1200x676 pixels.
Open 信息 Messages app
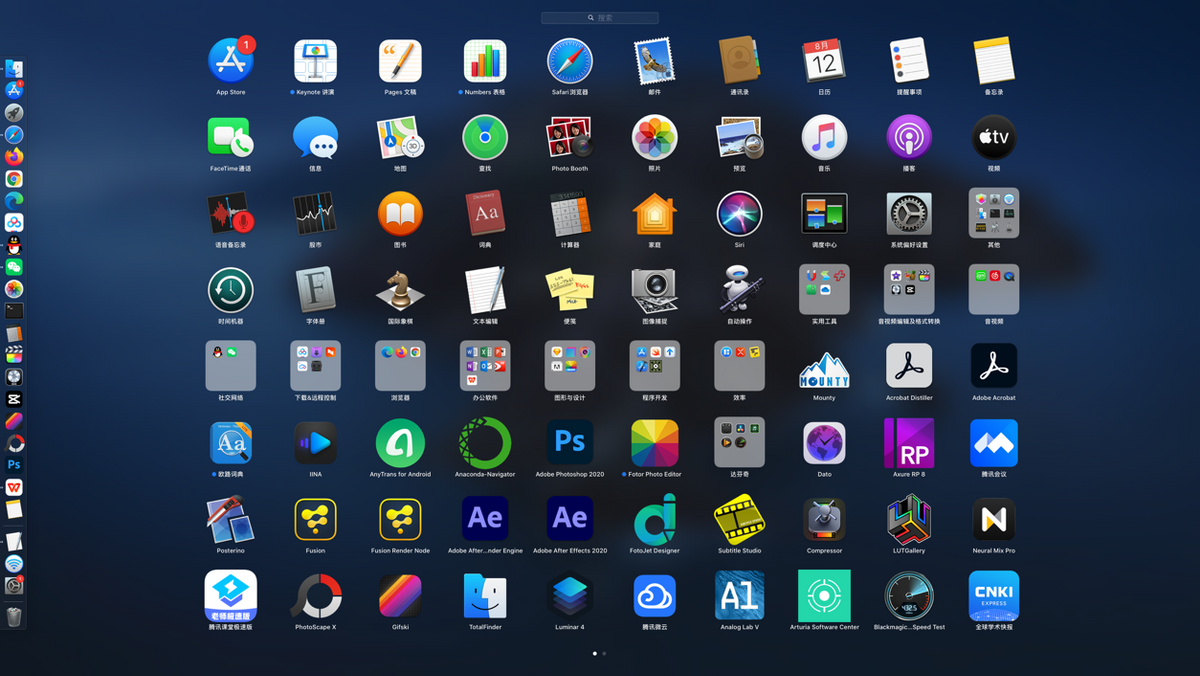315,137
